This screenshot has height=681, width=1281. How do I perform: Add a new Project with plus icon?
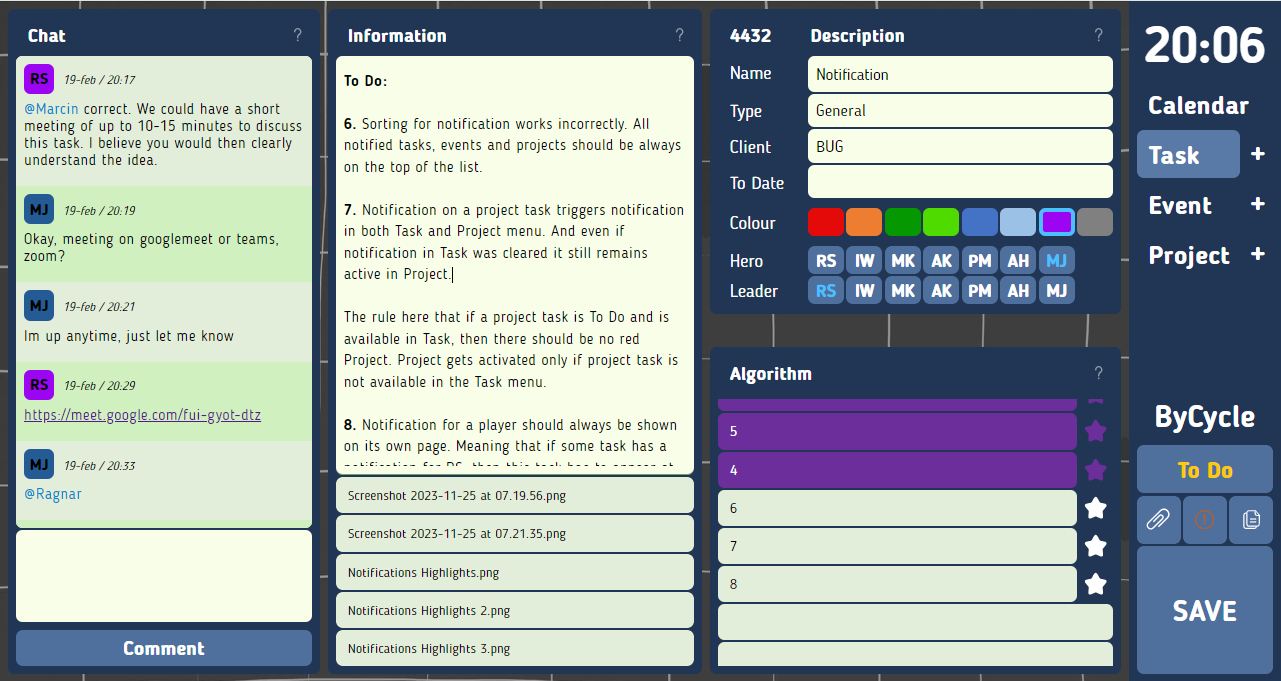pos(1258,254)
